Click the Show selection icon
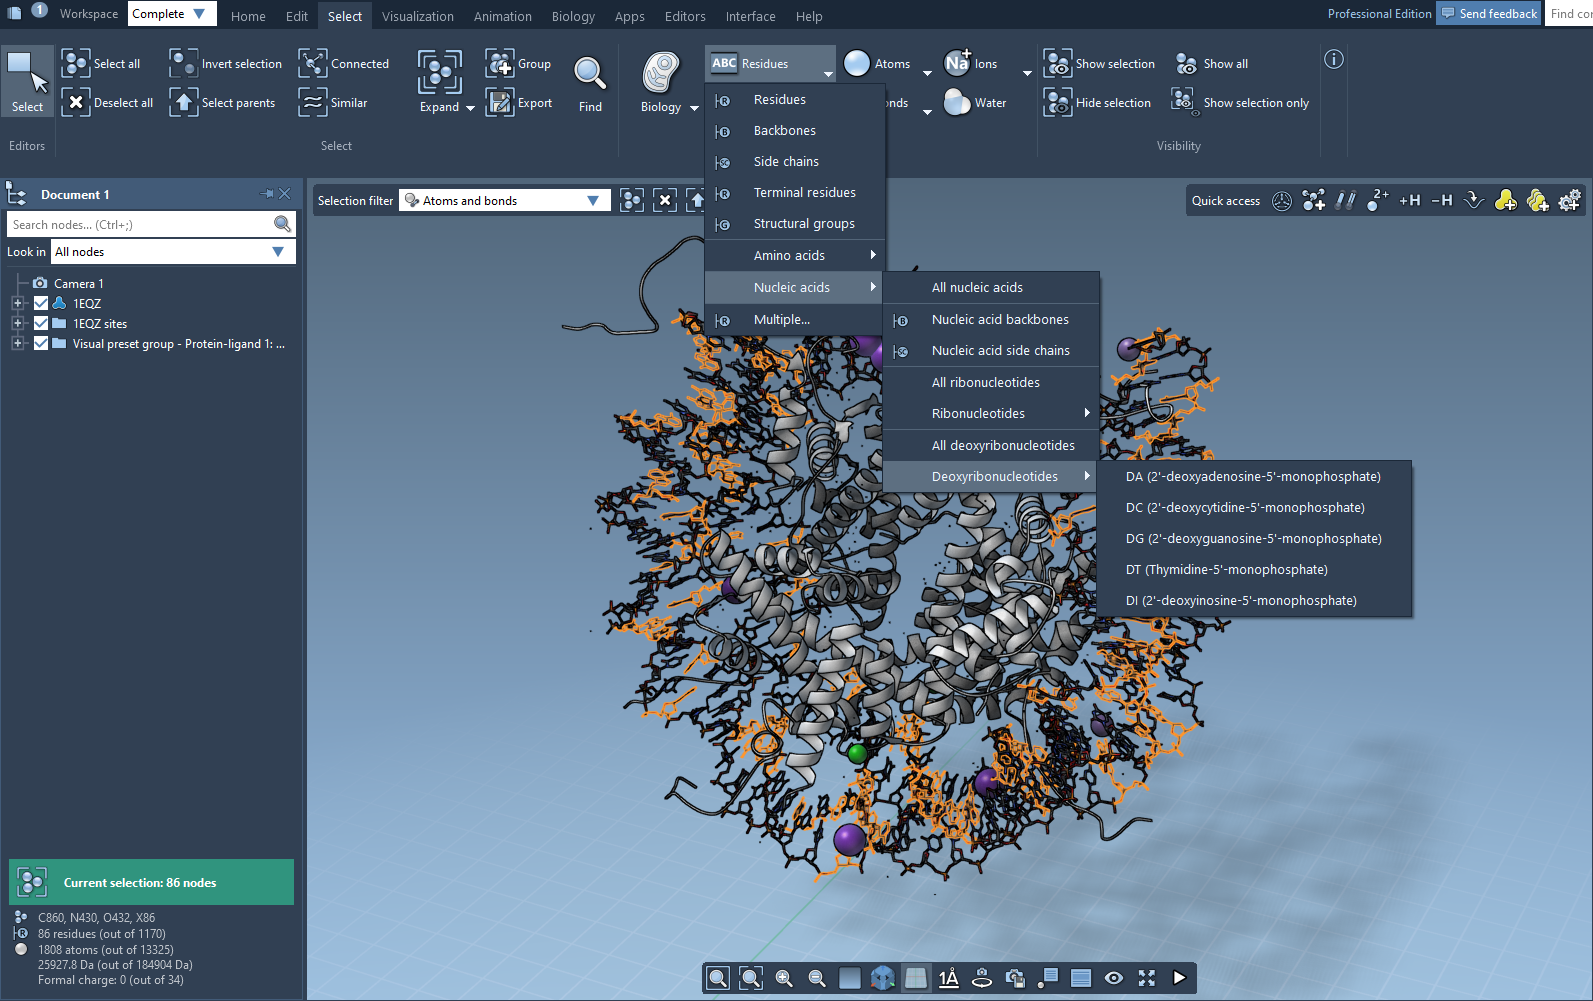This screenshot has width=1593, height=1001. coord(1057,64)
